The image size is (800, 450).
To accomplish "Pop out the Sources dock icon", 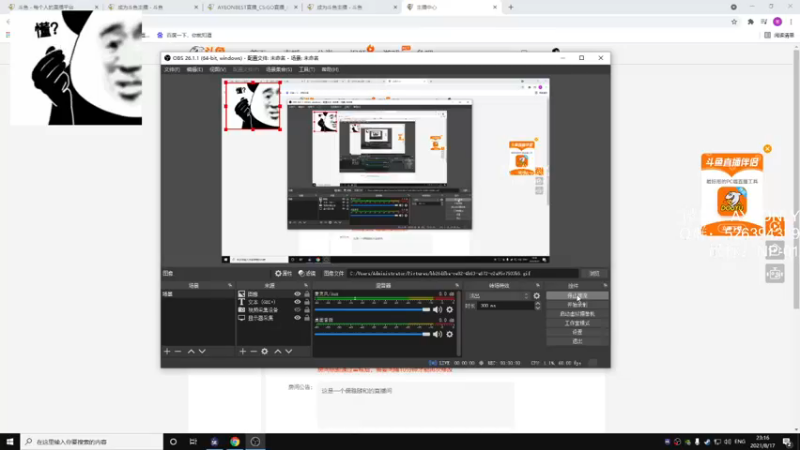I will [306, 285].
